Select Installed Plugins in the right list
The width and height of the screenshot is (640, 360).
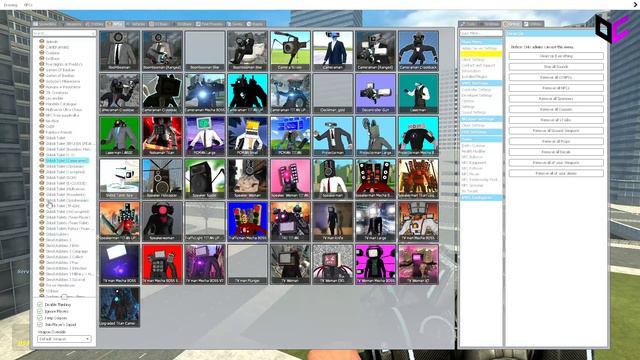coord(474,76)
